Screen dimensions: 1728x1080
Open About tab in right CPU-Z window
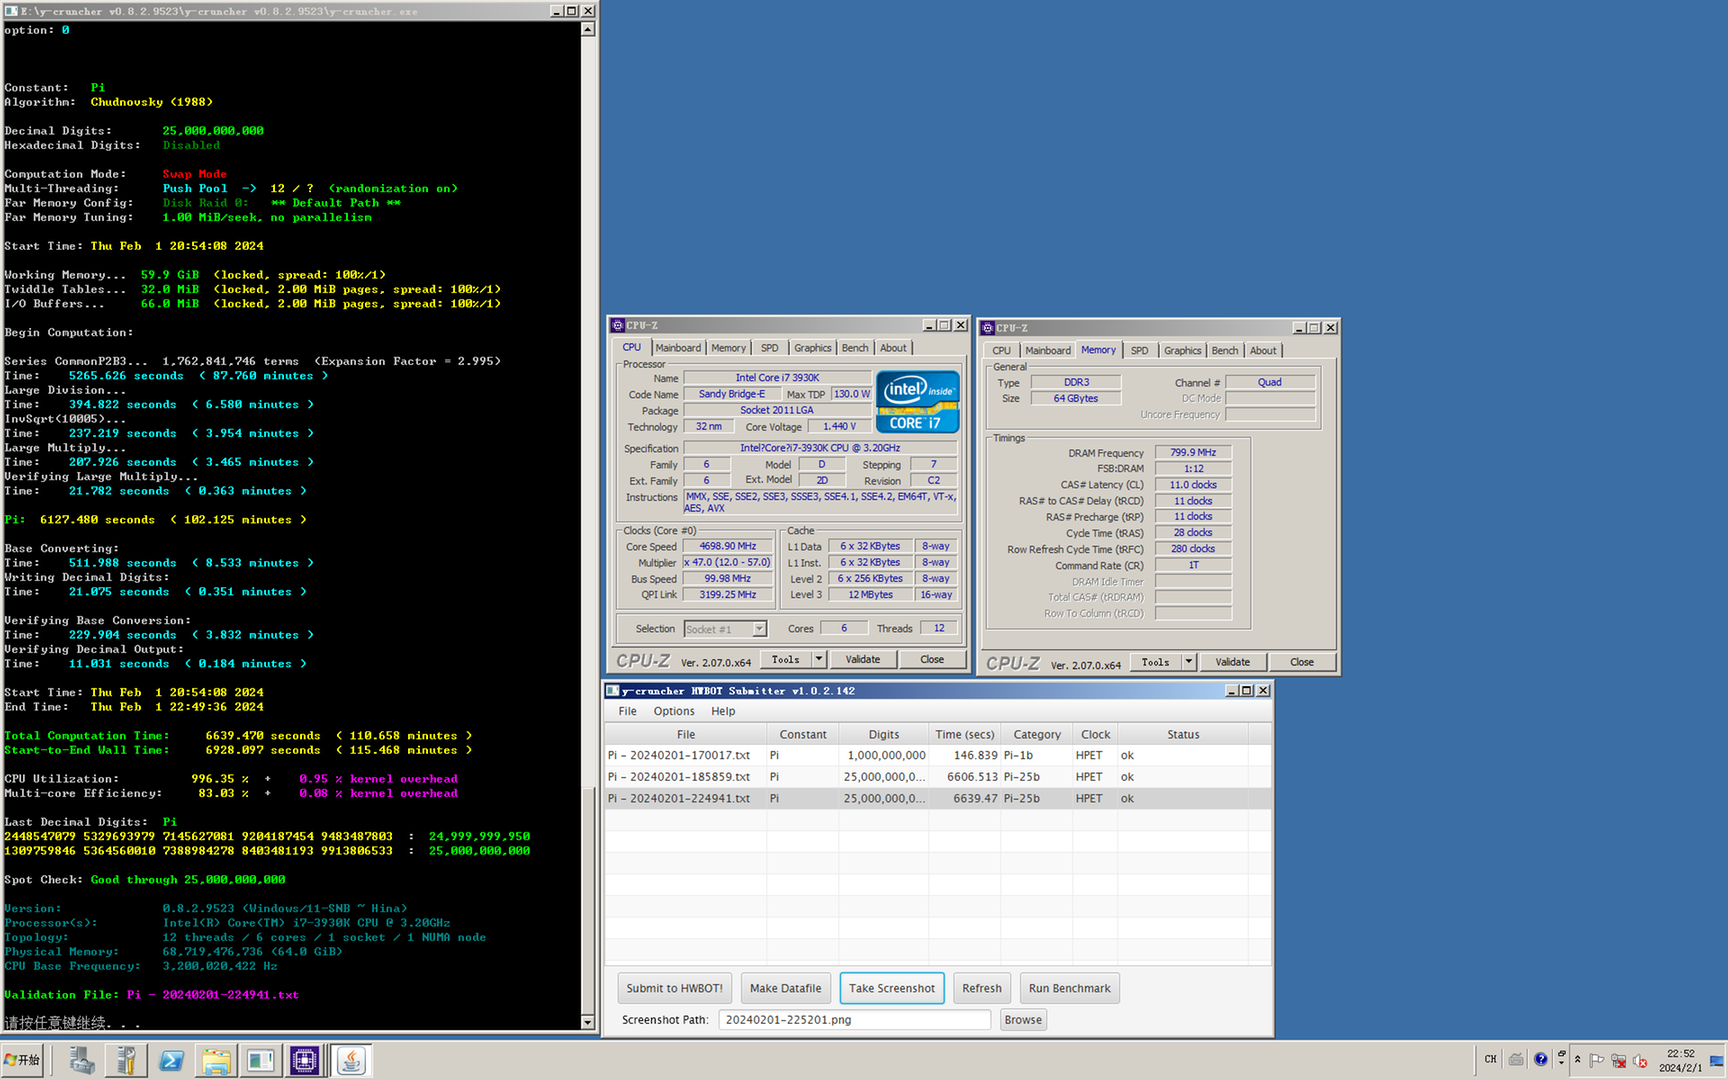click(x=1263, y=351)
